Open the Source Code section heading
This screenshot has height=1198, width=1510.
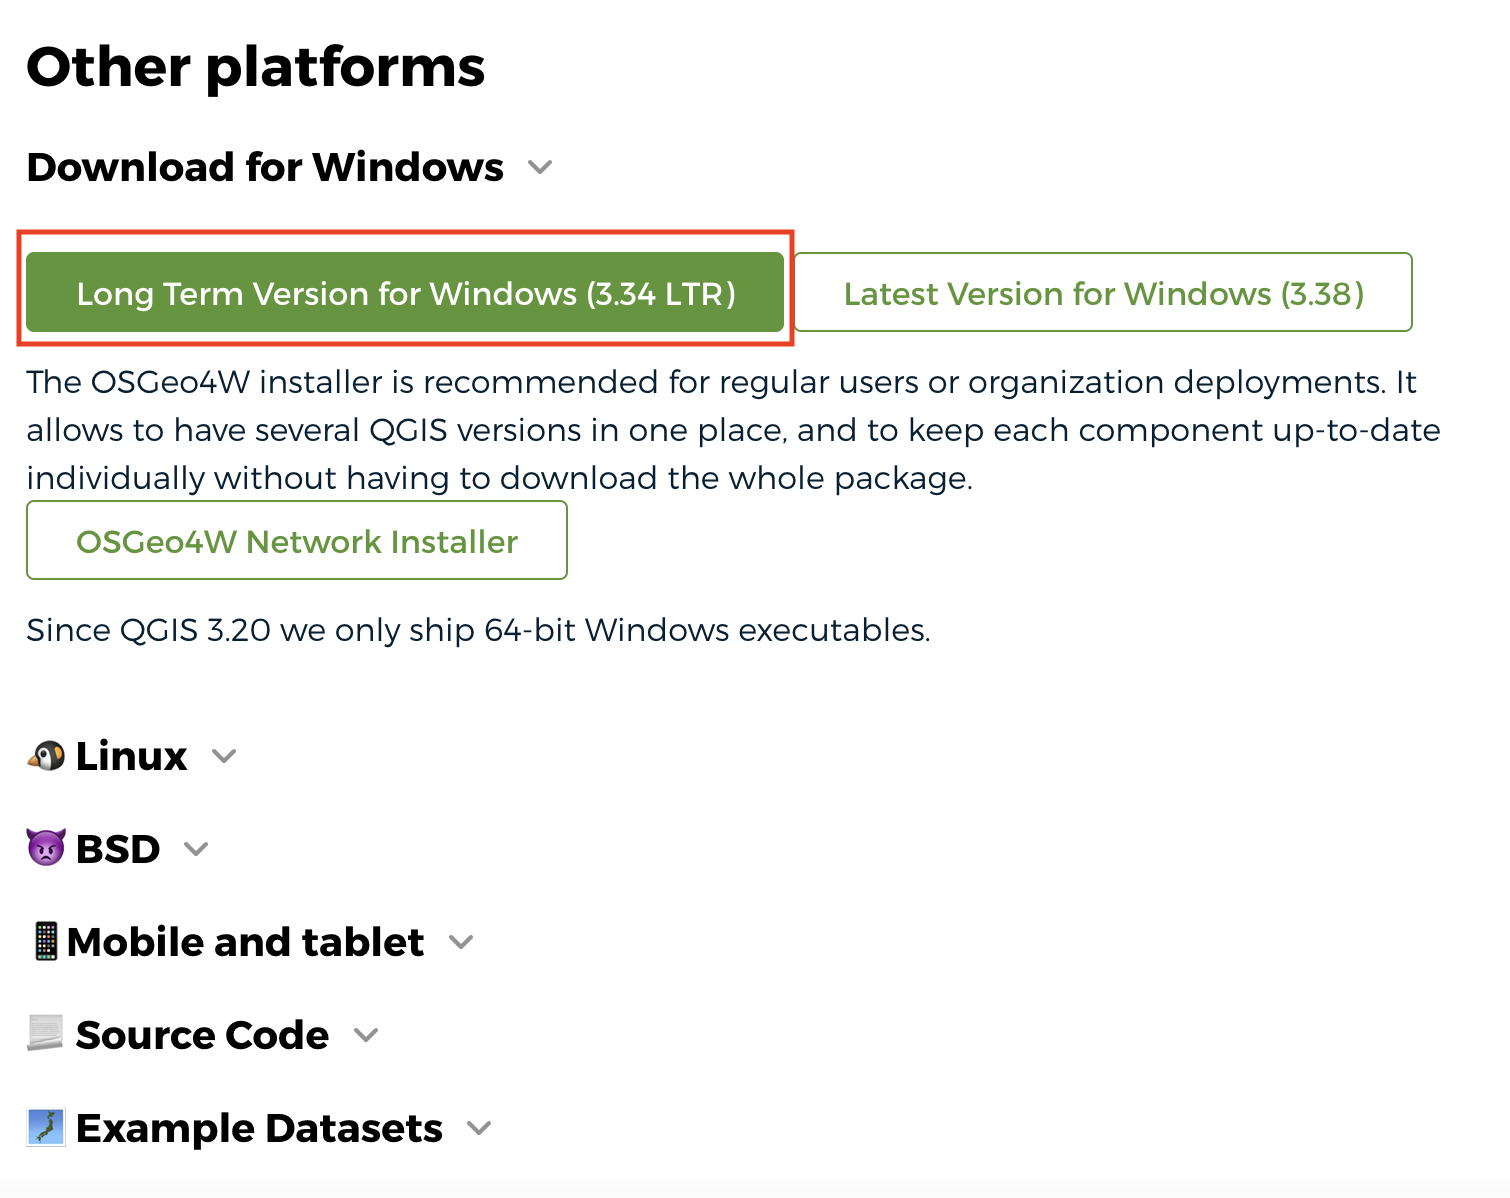[x=202, y=1035]
